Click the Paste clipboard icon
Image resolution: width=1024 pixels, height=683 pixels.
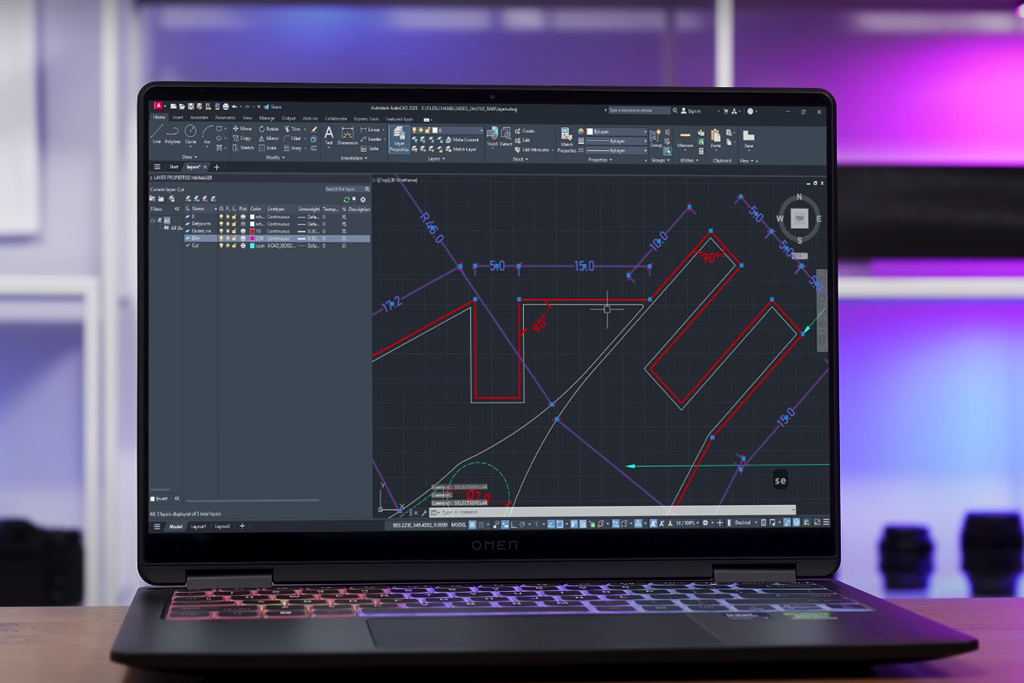point(716,138)
